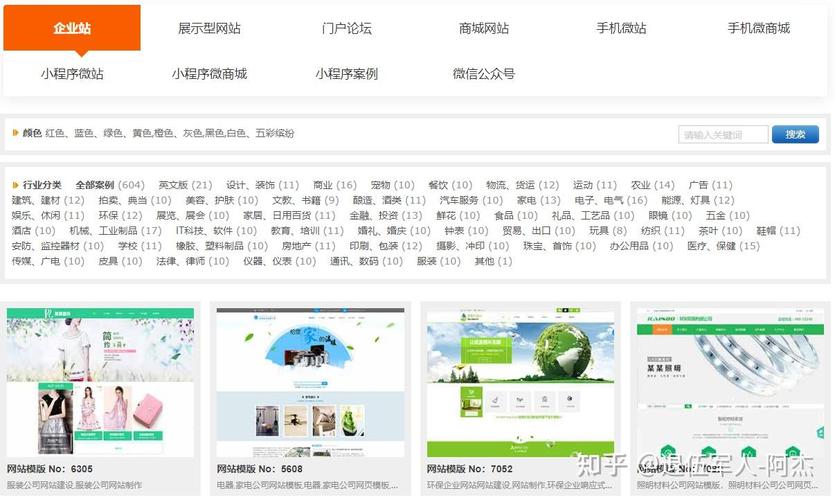This screenshot has height=500, width=835.
Task: Open the 建筑、建材 (12) category
Action: pyautogui.click(x=48, y=200)
